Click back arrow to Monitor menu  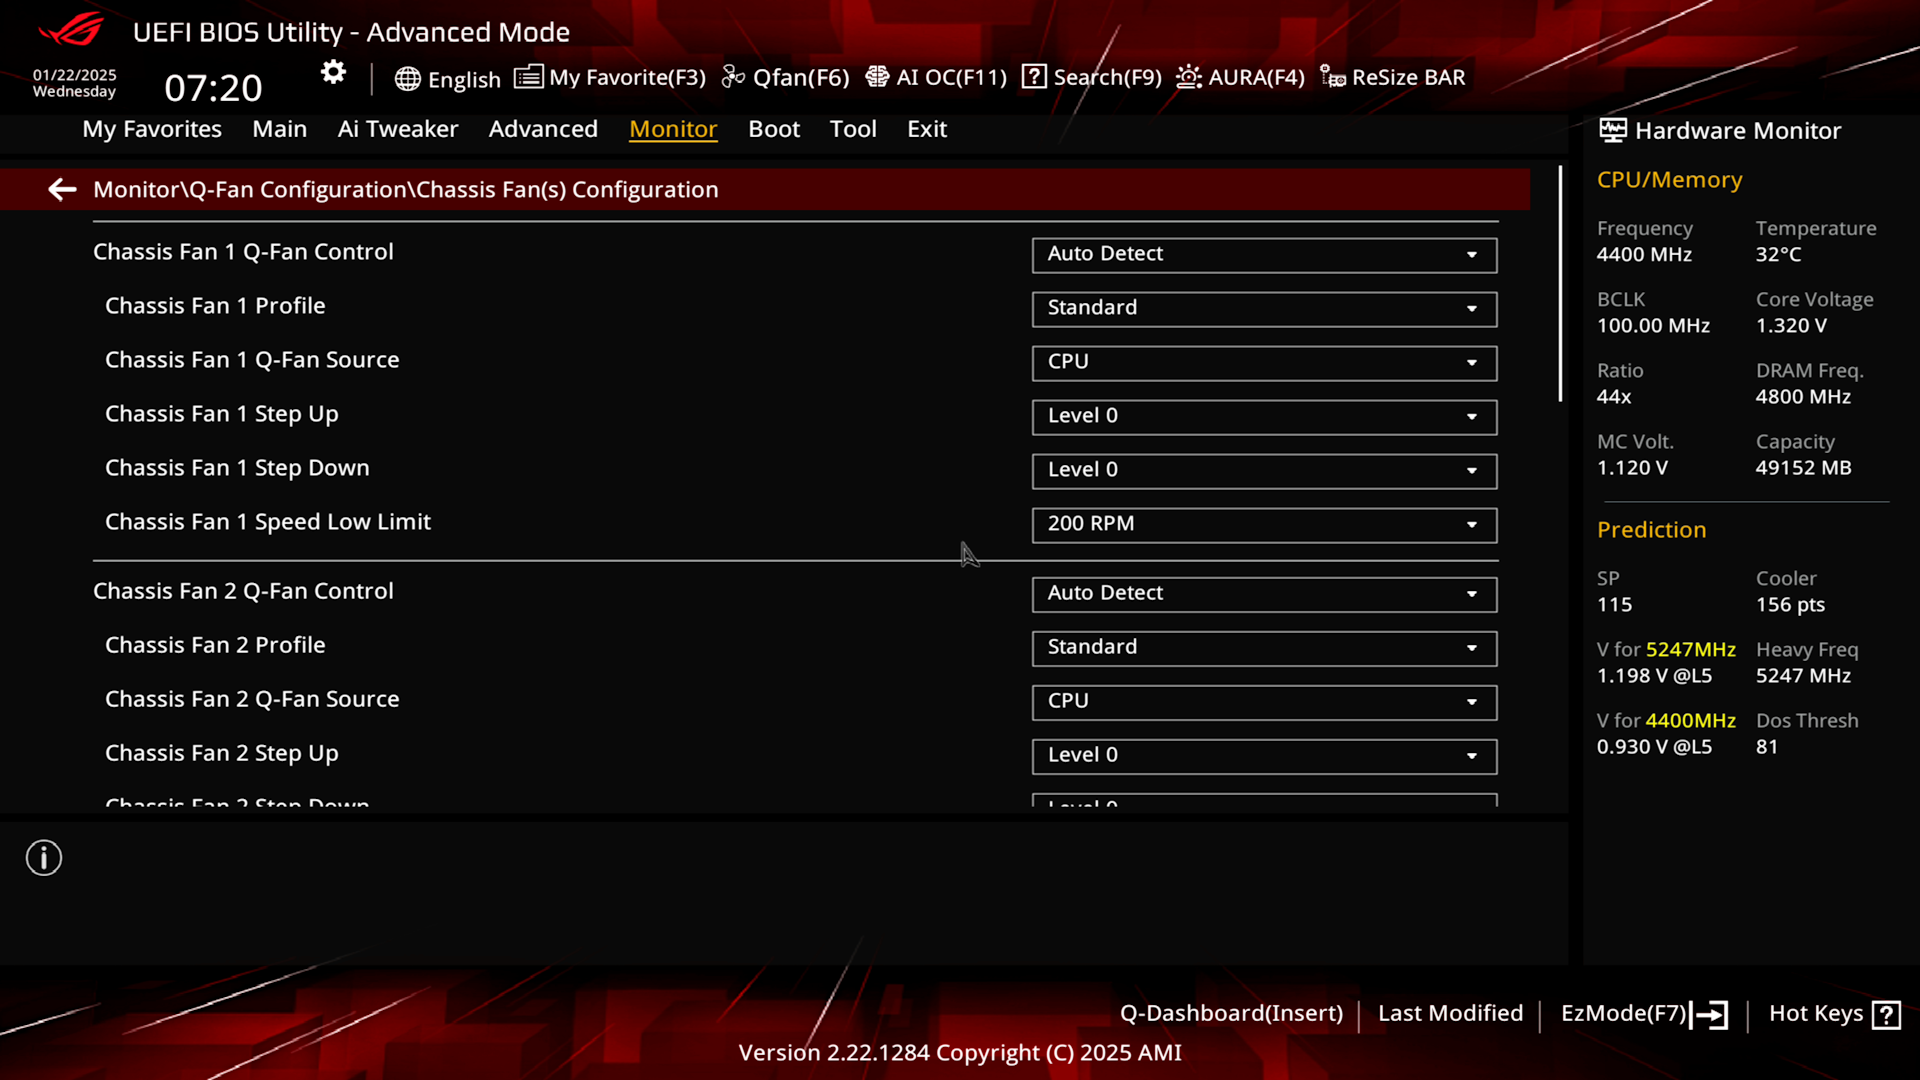[x=62, y=189]
